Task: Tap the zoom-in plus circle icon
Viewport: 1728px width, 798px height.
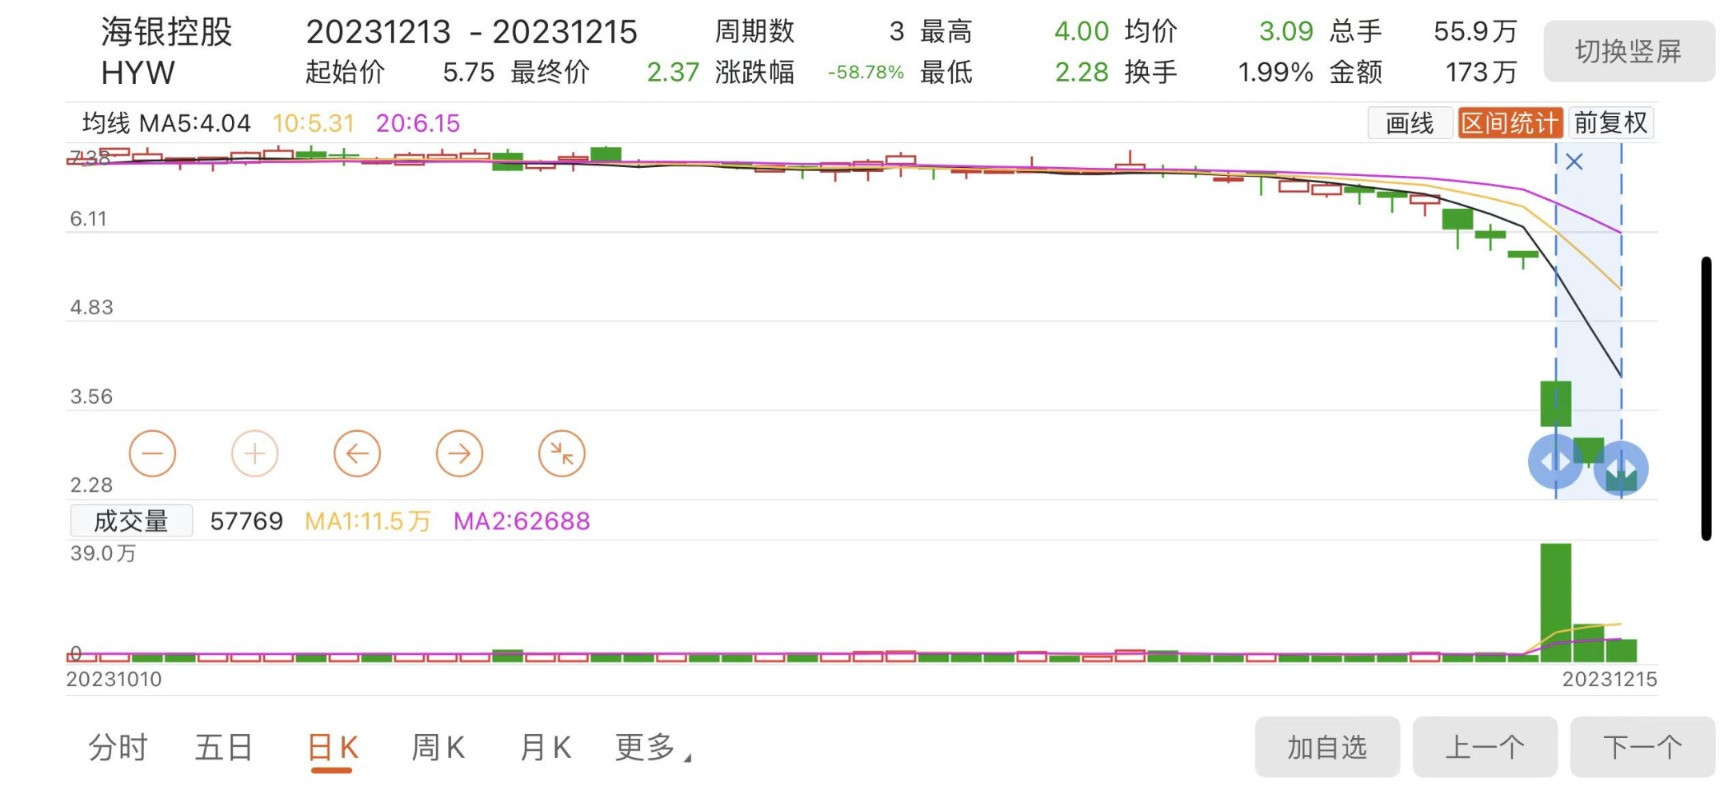Action: (x=255, y=454)
